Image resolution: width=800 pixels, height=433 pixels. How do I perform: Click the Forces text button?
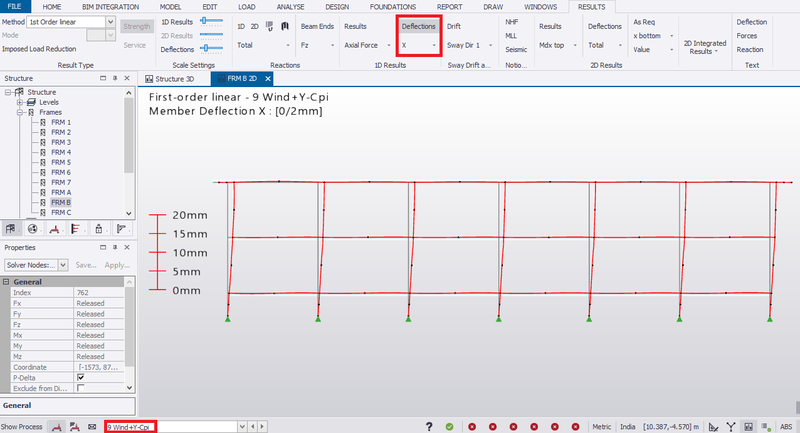[746, 36]
